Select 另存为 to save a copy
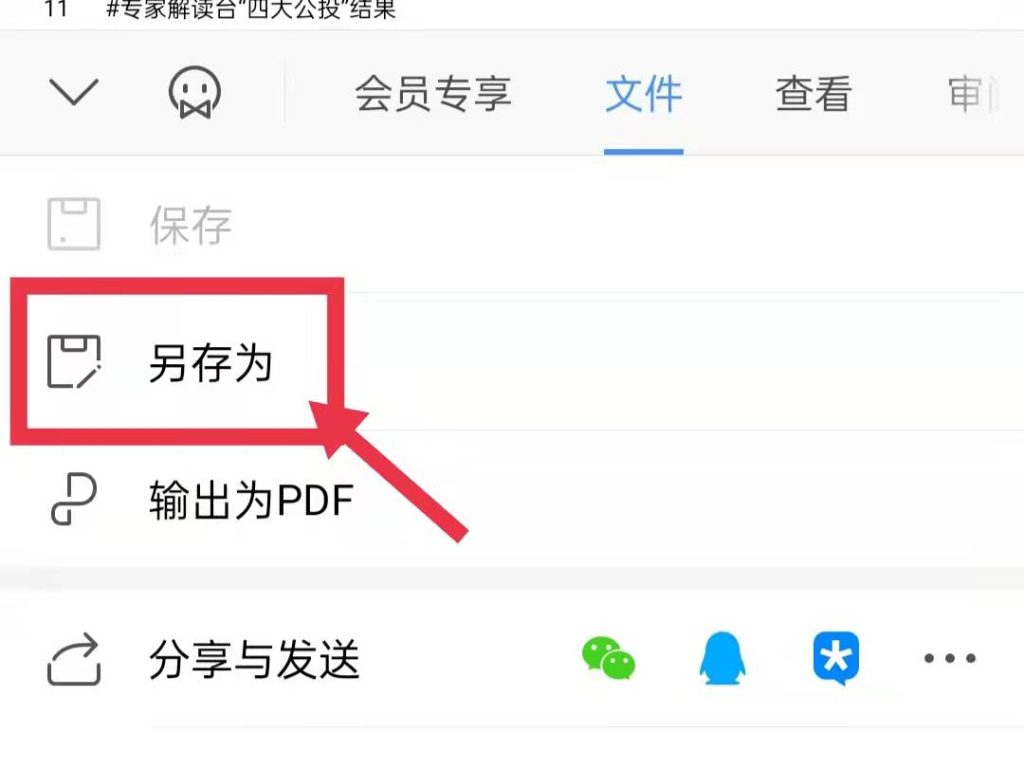1024x768 pixels. point(210,363)
